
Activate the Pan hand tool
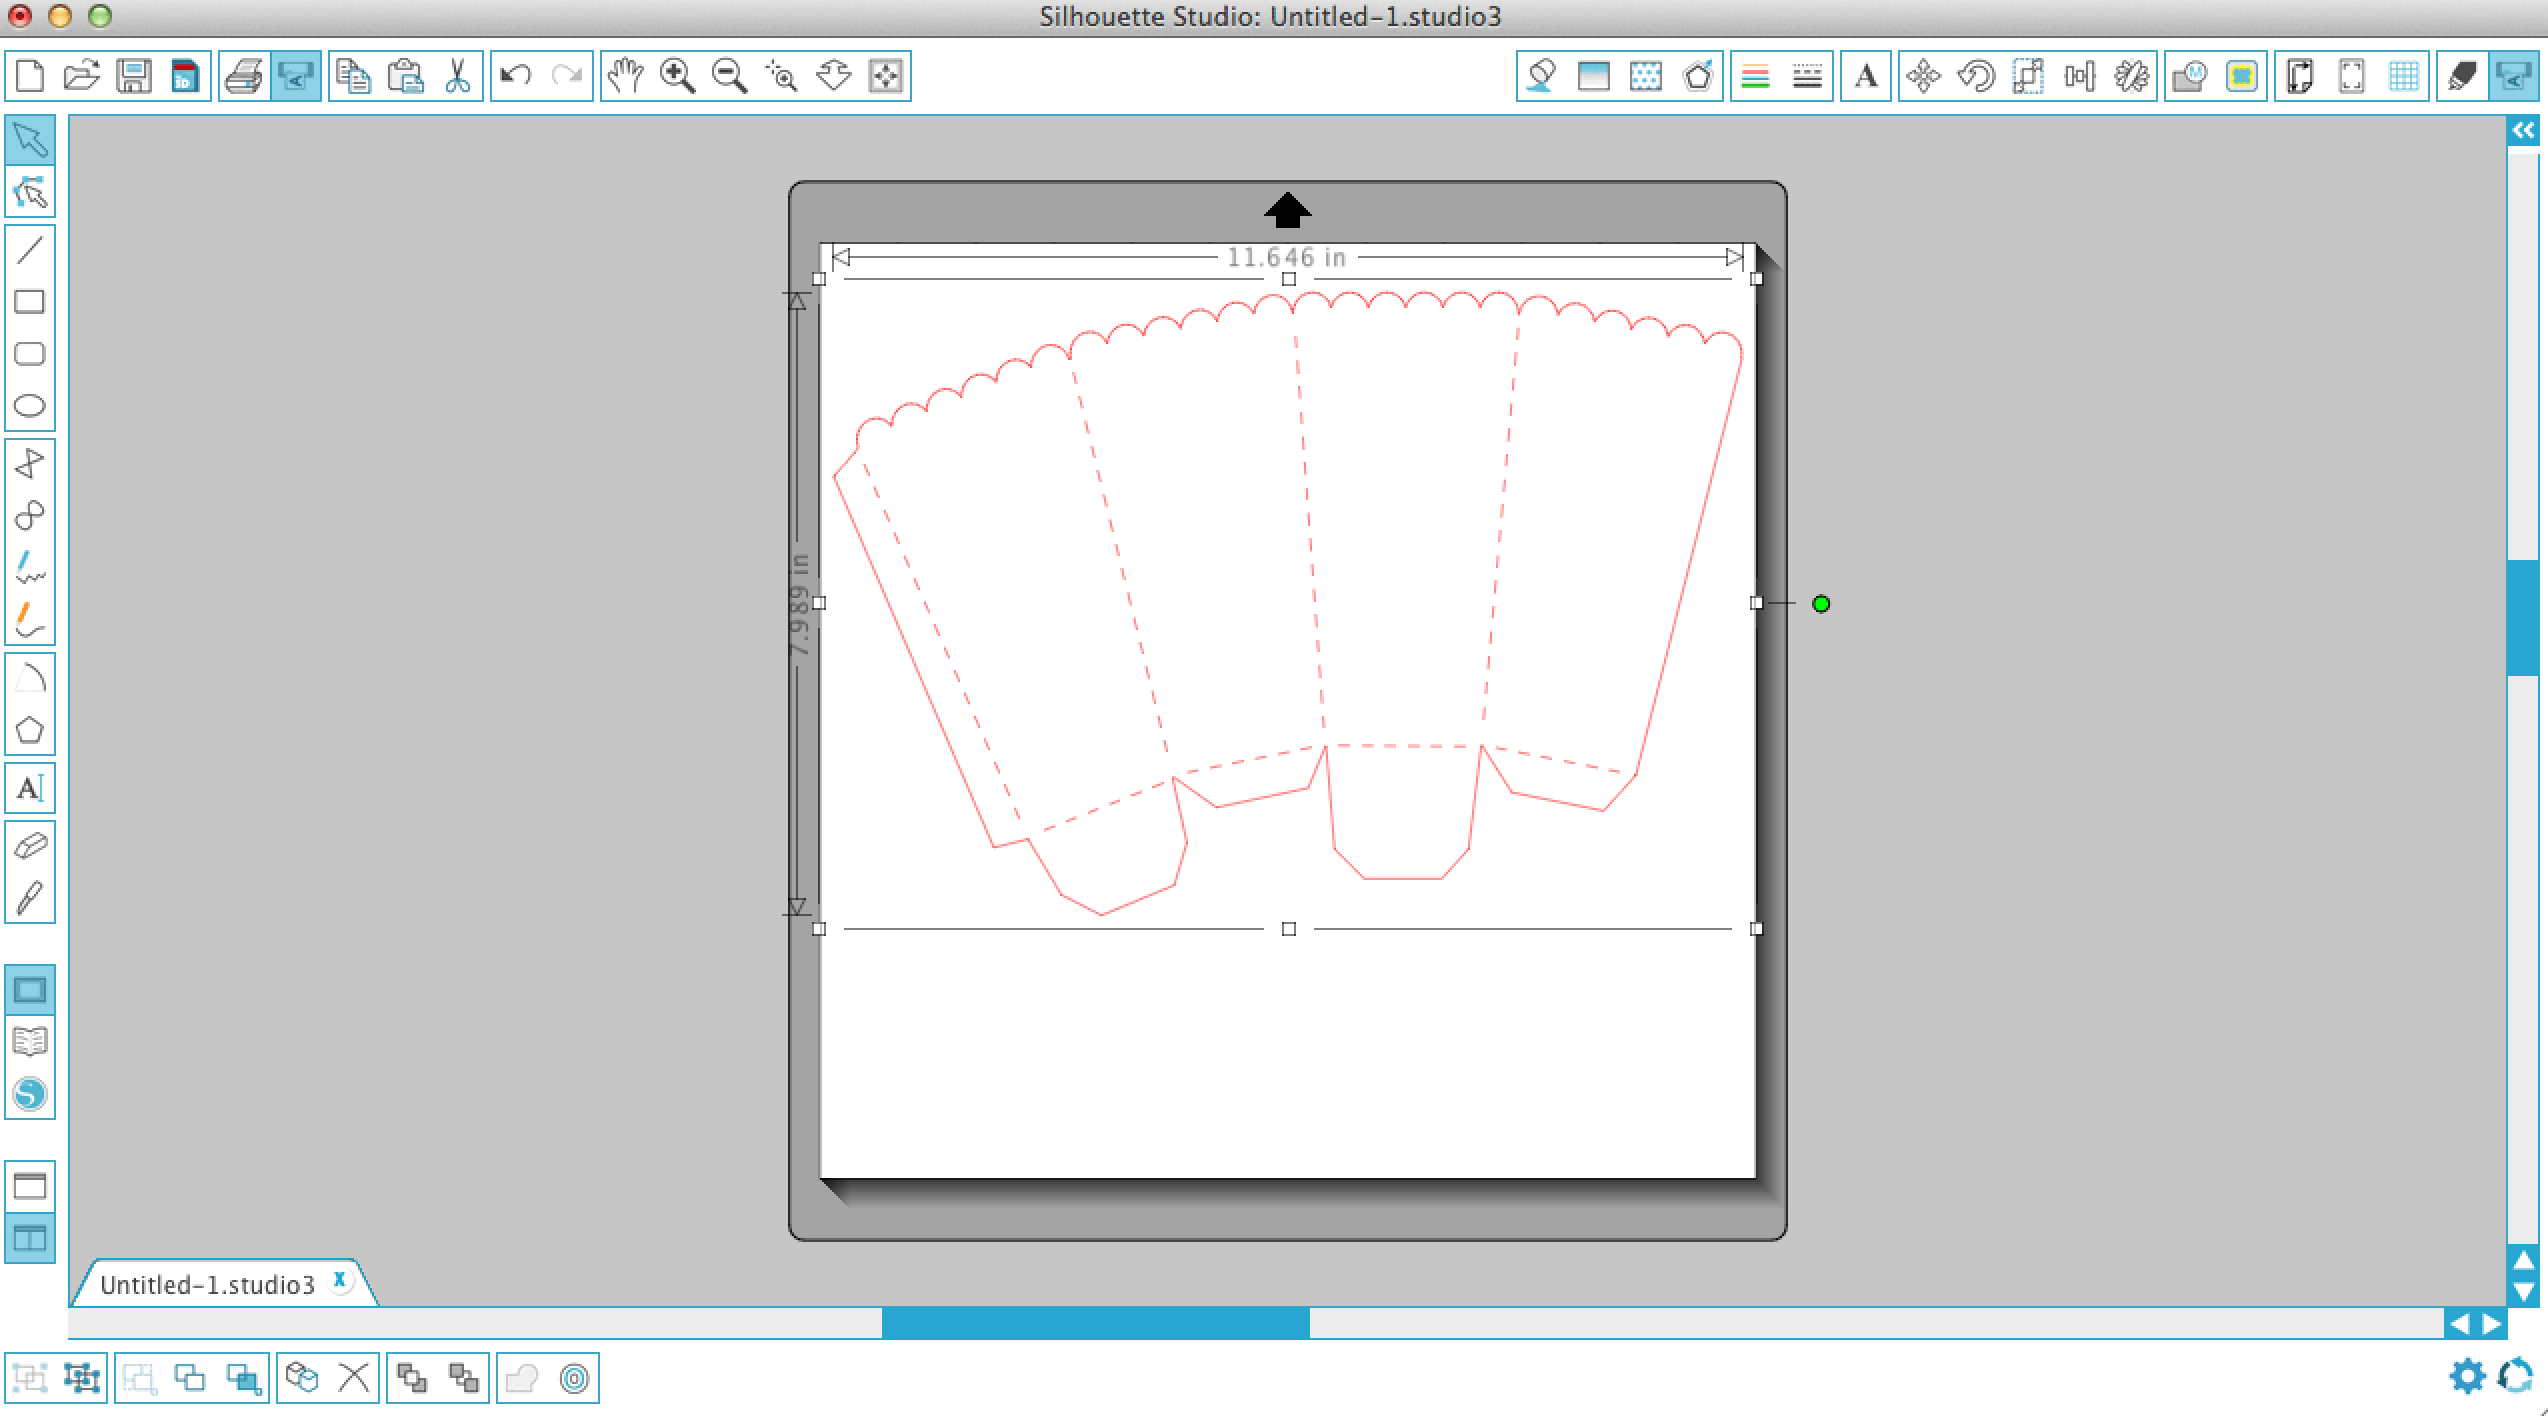(626, 76)
